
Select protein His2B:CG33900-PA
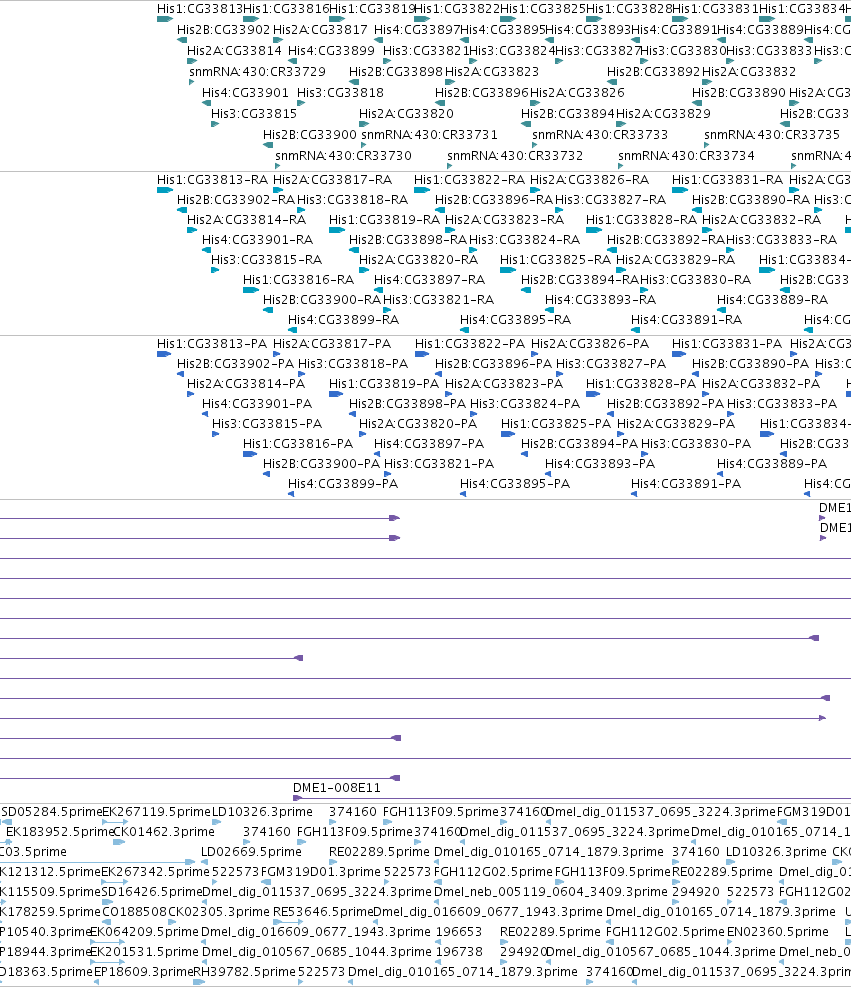pos(321,463)
